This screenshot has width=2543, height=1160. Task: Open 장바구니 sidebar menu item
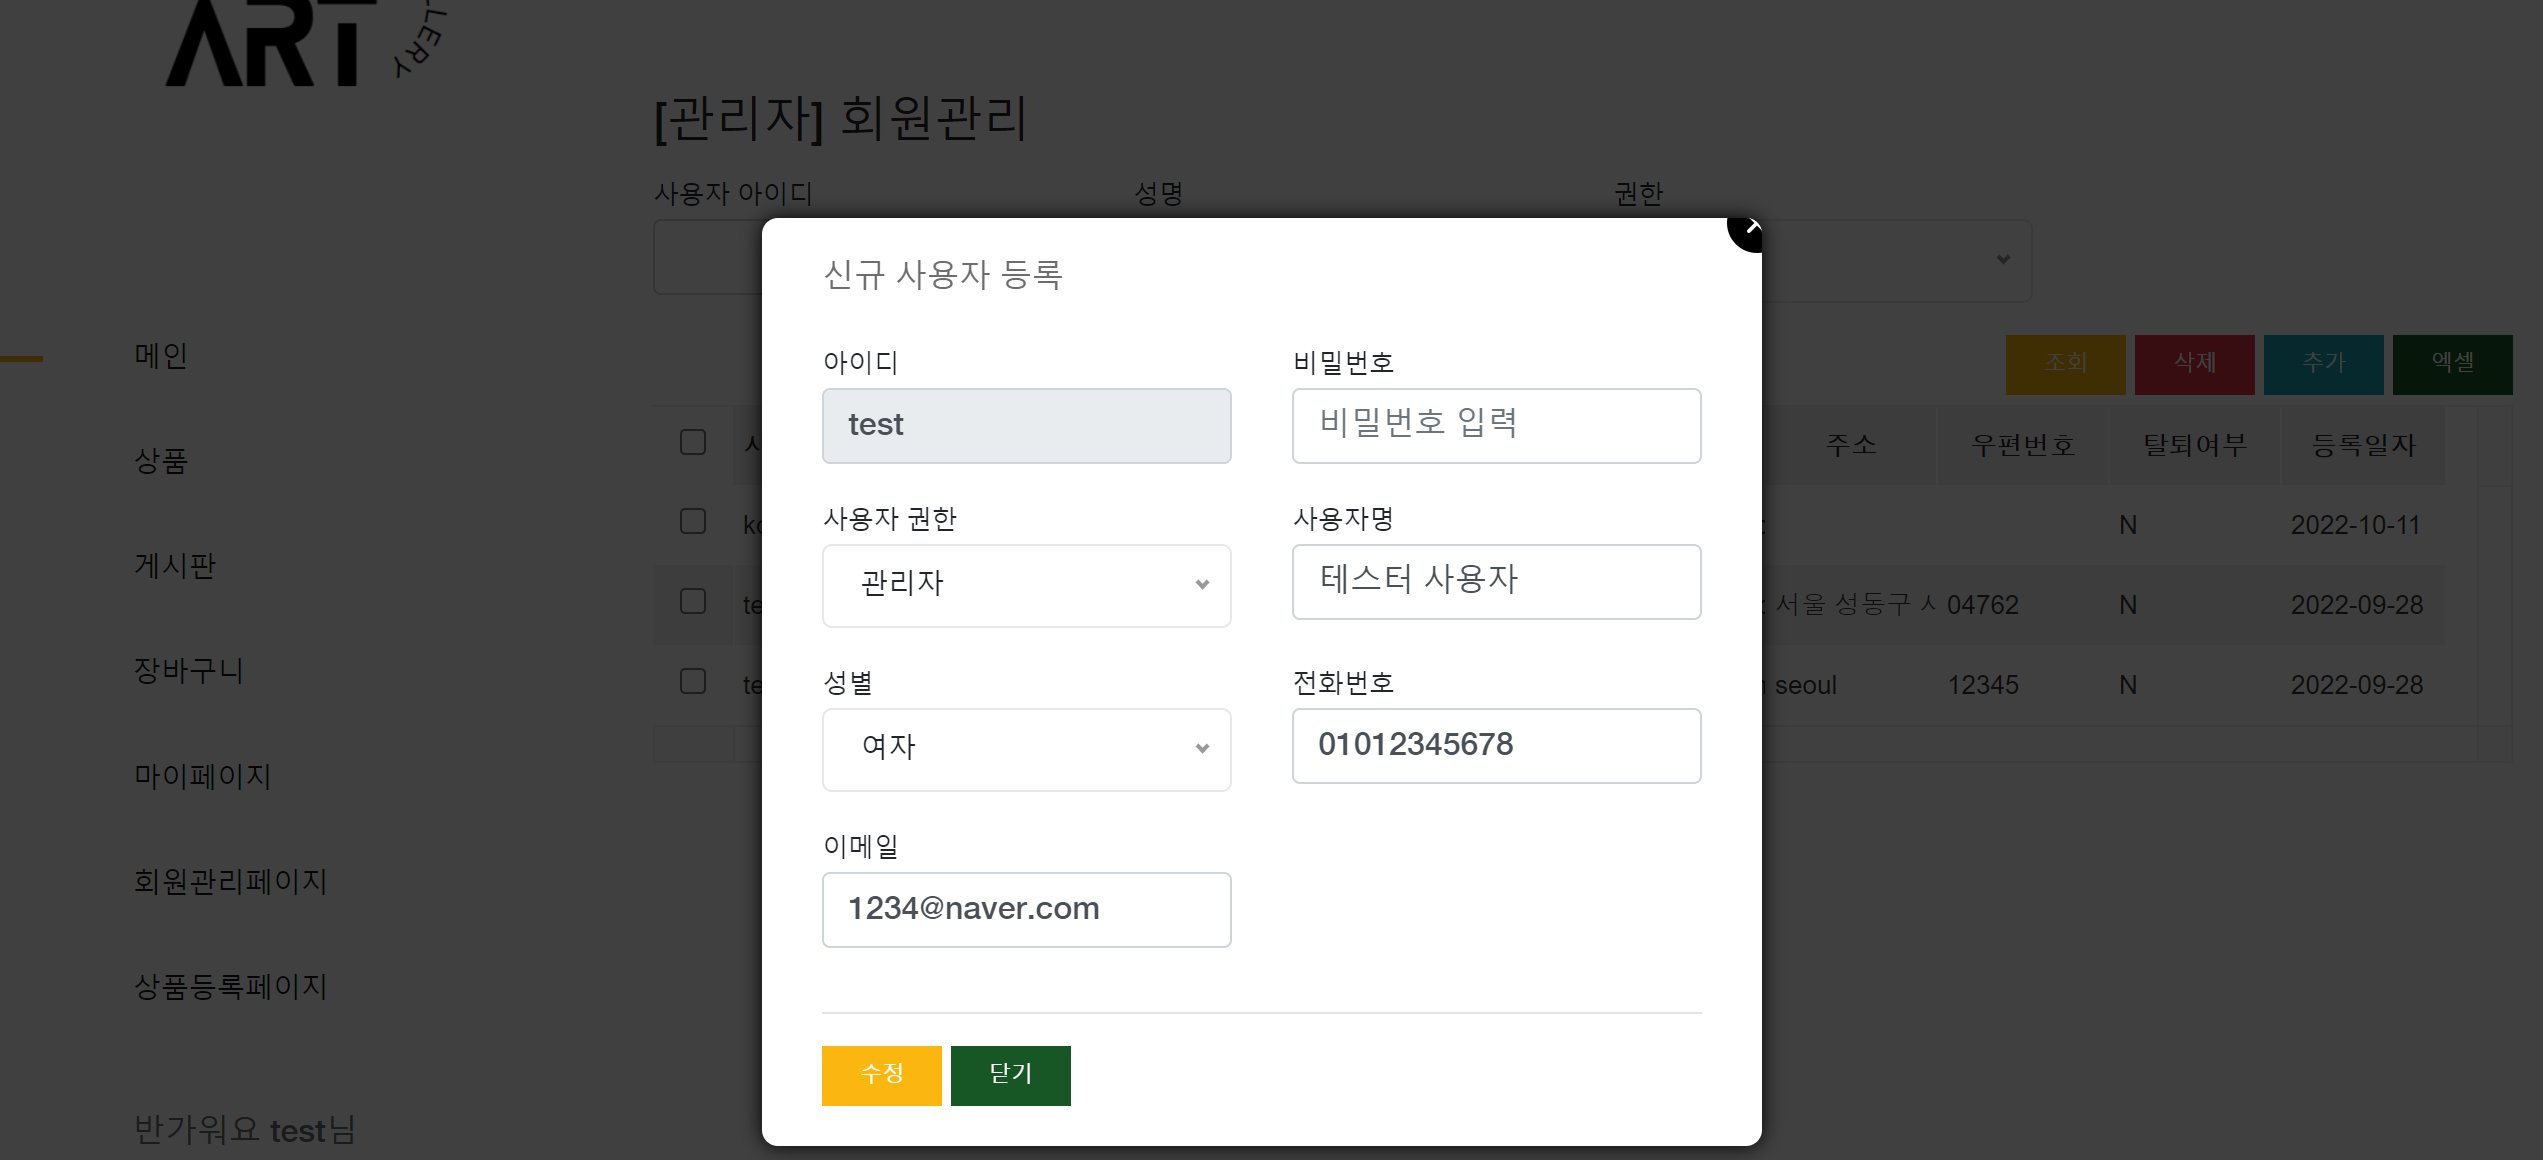pos(188,671)
